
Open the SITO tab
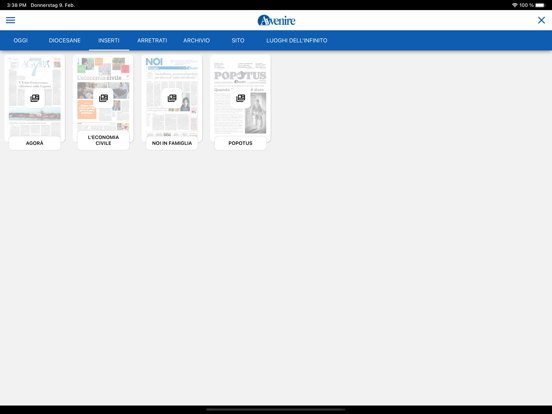pos(238,40)
